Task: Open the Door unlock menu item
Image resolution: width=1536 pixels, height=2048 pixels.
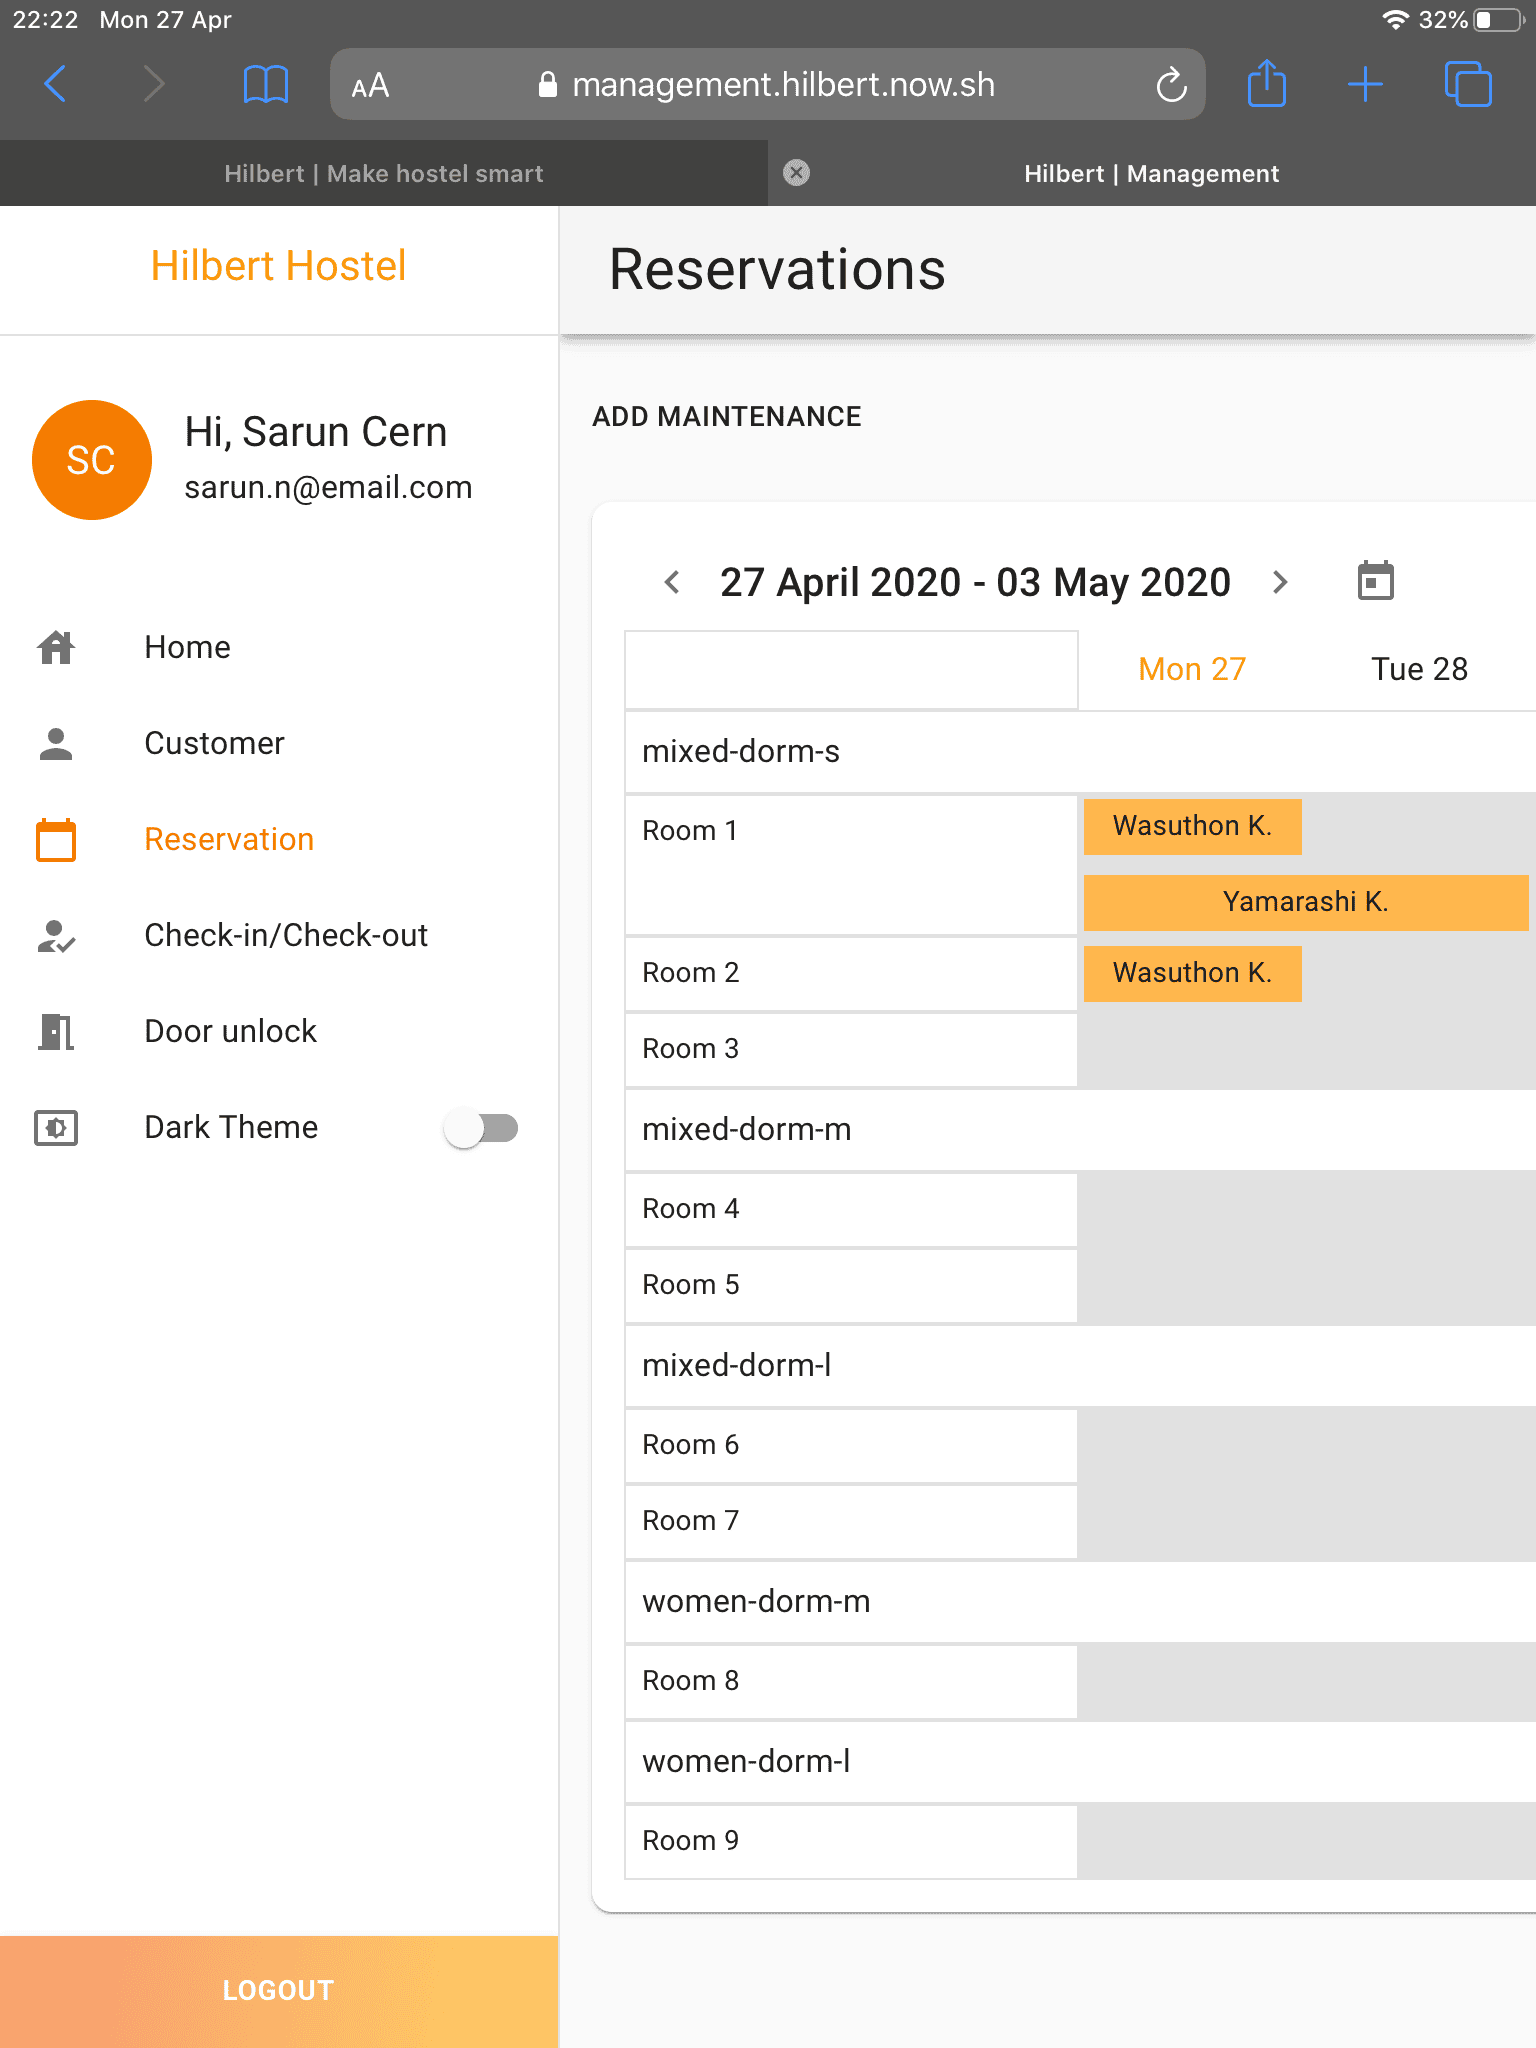Action: 279,1031
